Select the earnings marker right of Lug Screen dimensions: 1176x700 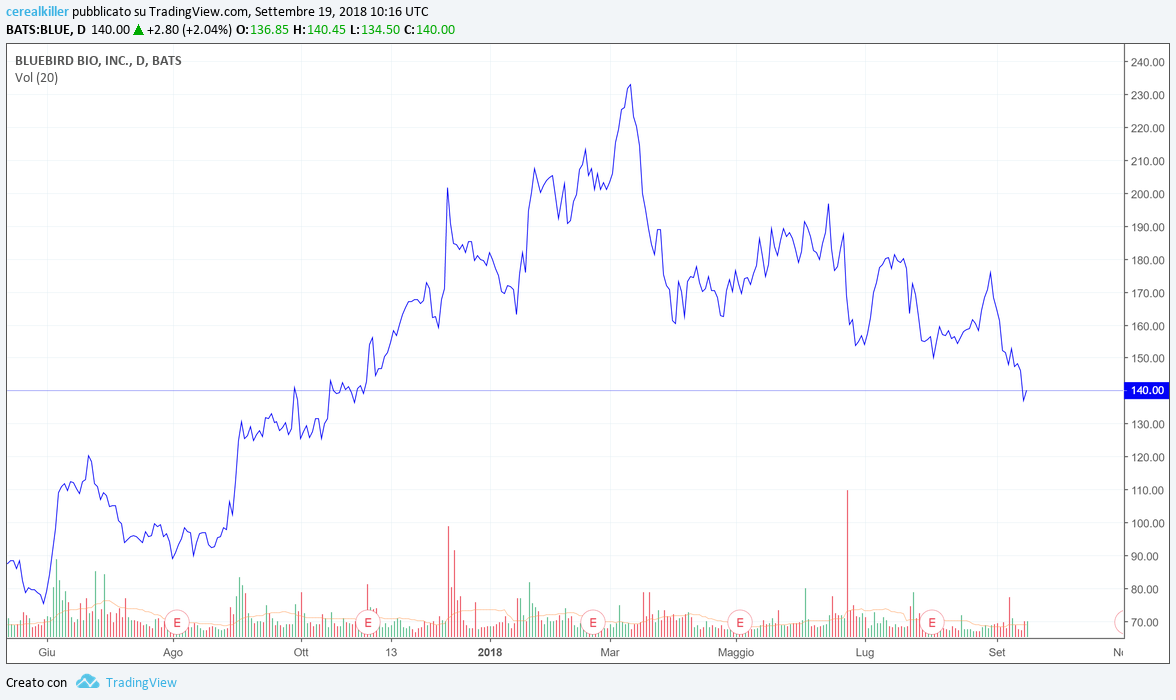932,622
